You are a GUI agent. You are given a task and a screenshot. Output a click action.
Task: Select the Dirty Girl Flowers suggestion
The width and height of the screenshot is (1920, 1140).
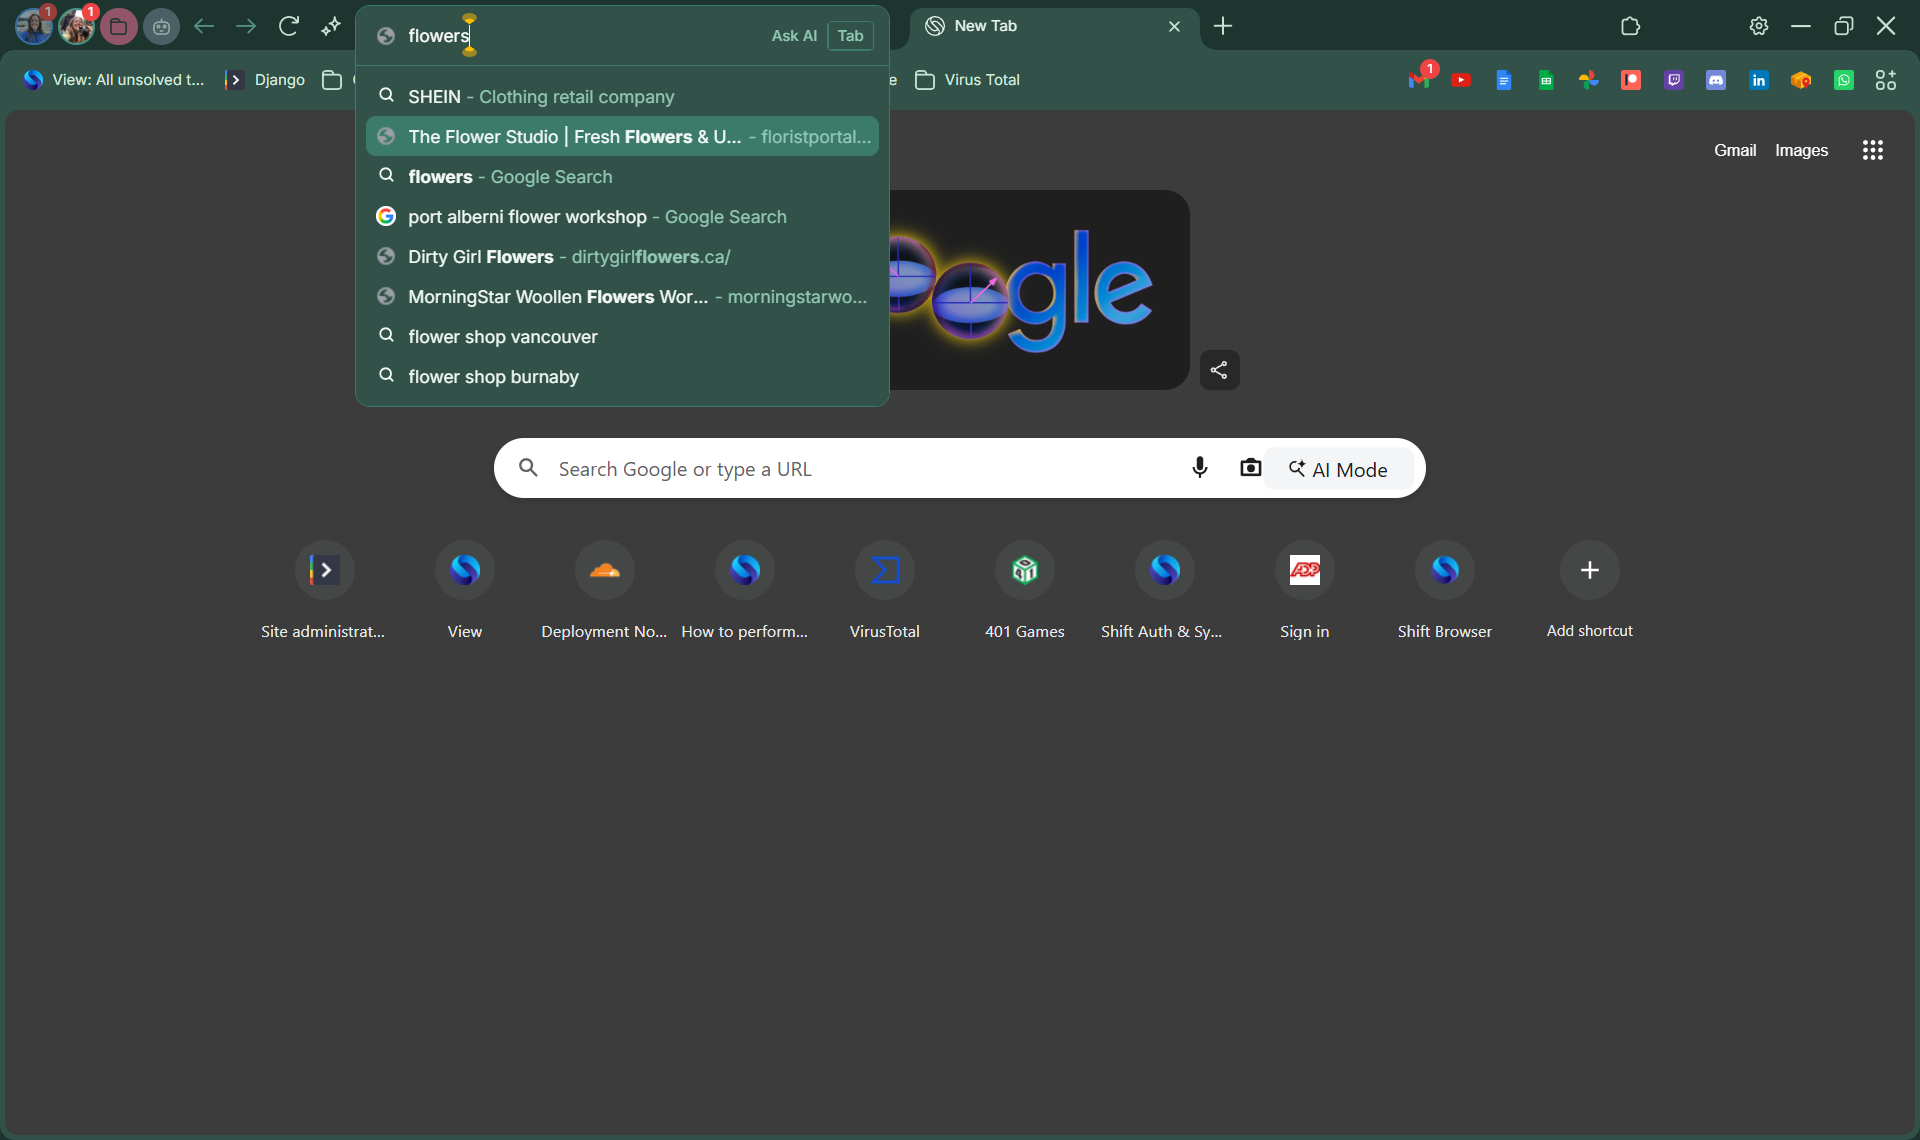(622, 257)
